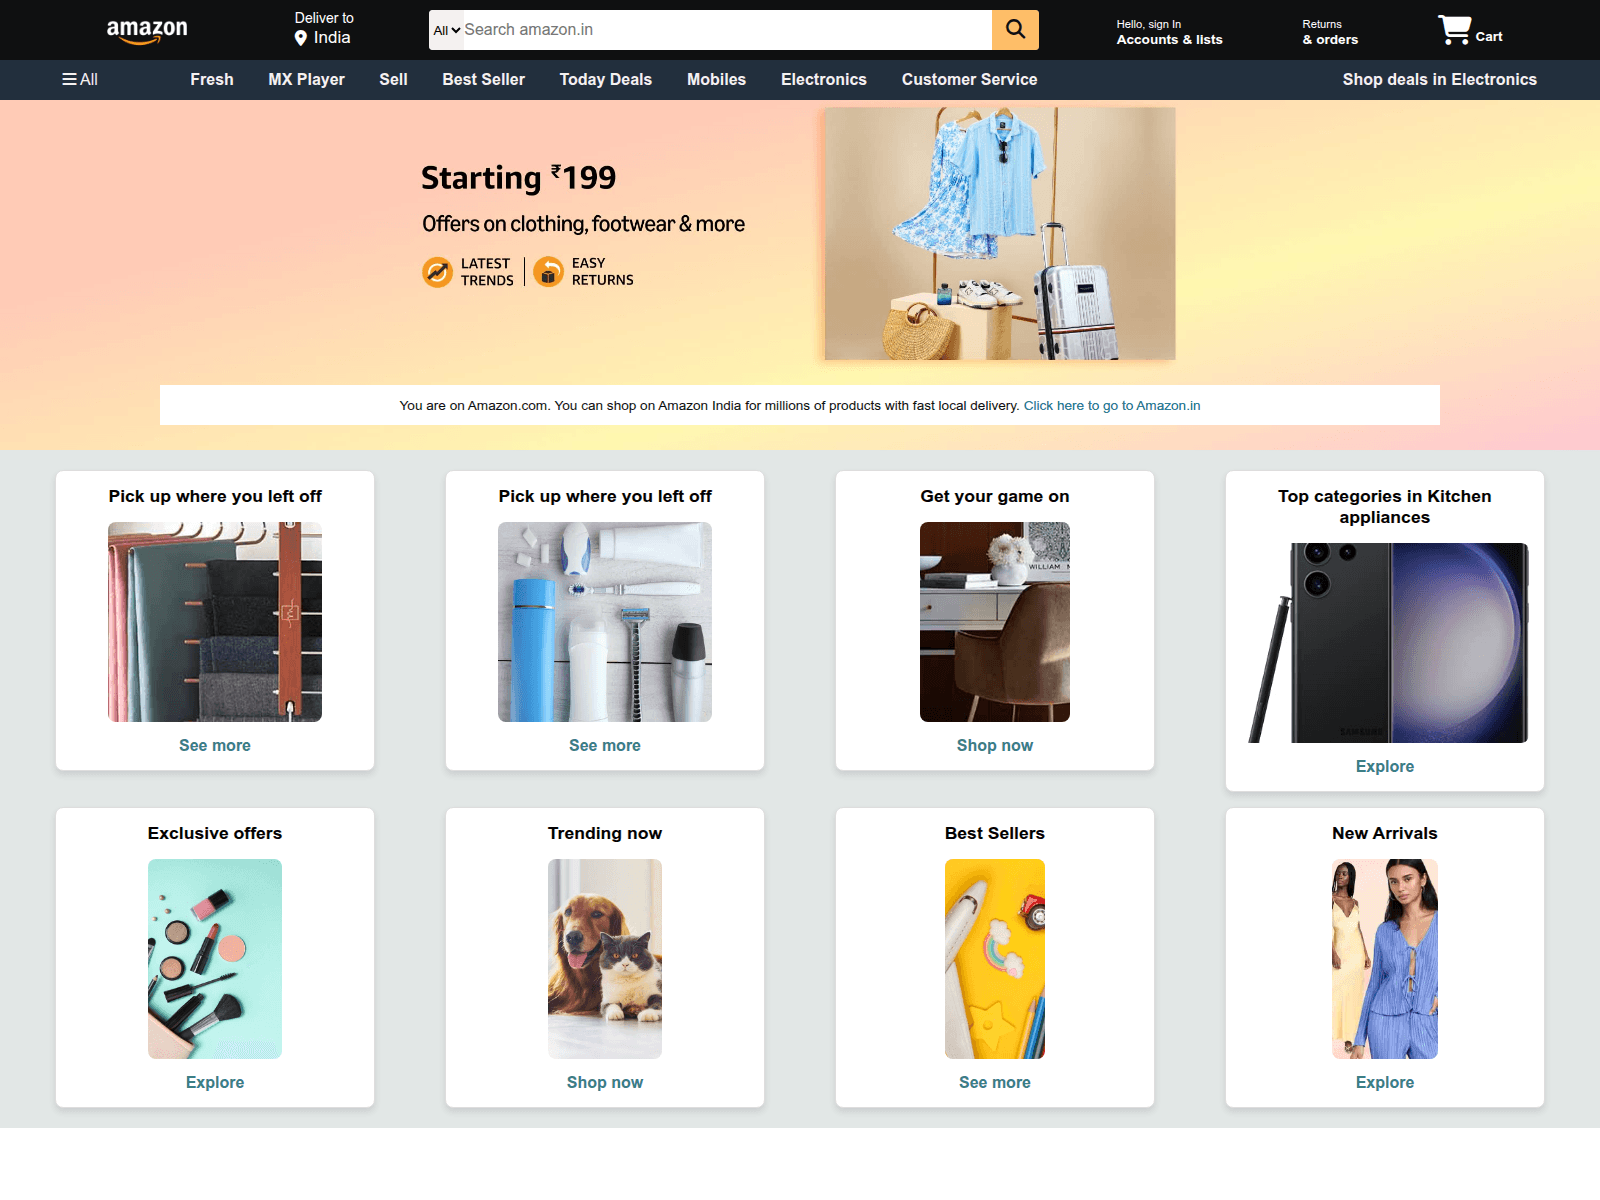This screenshot has height=1200, width=1600.
Task: Click the magnifying glass search button
Action: 1015,30
